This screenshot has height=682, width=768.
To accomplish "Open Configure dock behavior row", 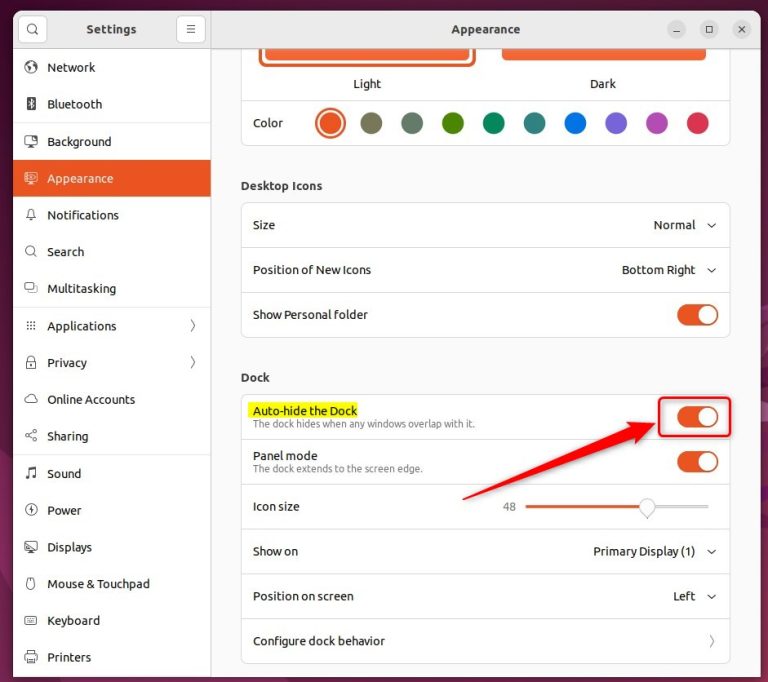I will (x=485, y=641).
